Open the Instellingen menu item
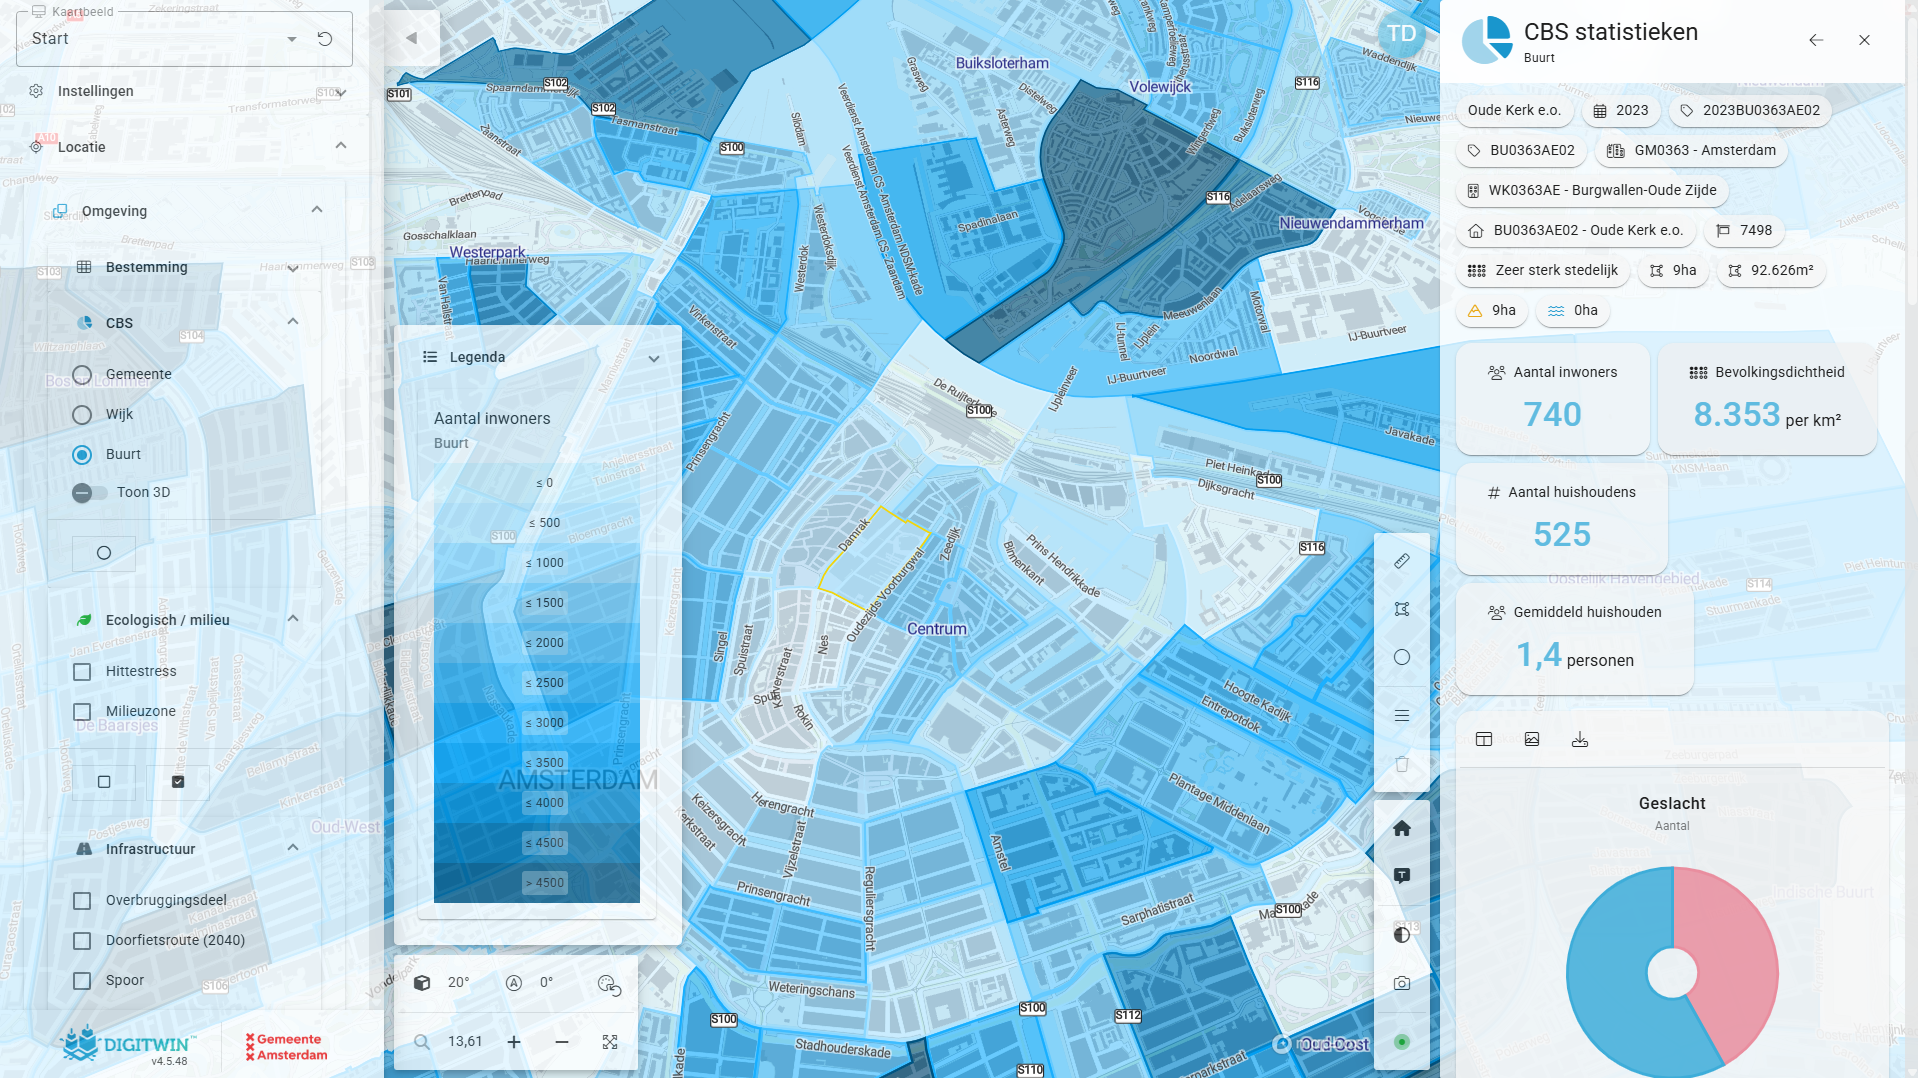1918x1078 pixels. [96, 91]
